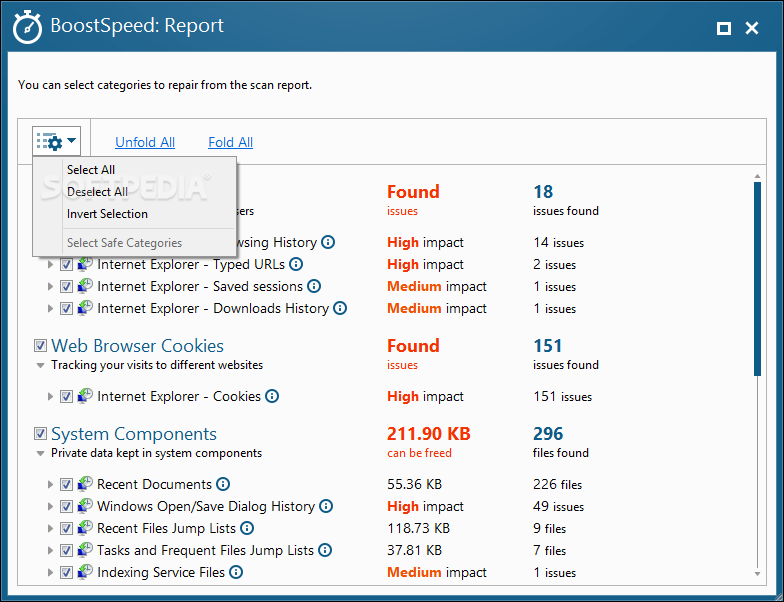Click the Saved sessions row monitor-clock icon

pyautogui.click(x=85, y=286)
